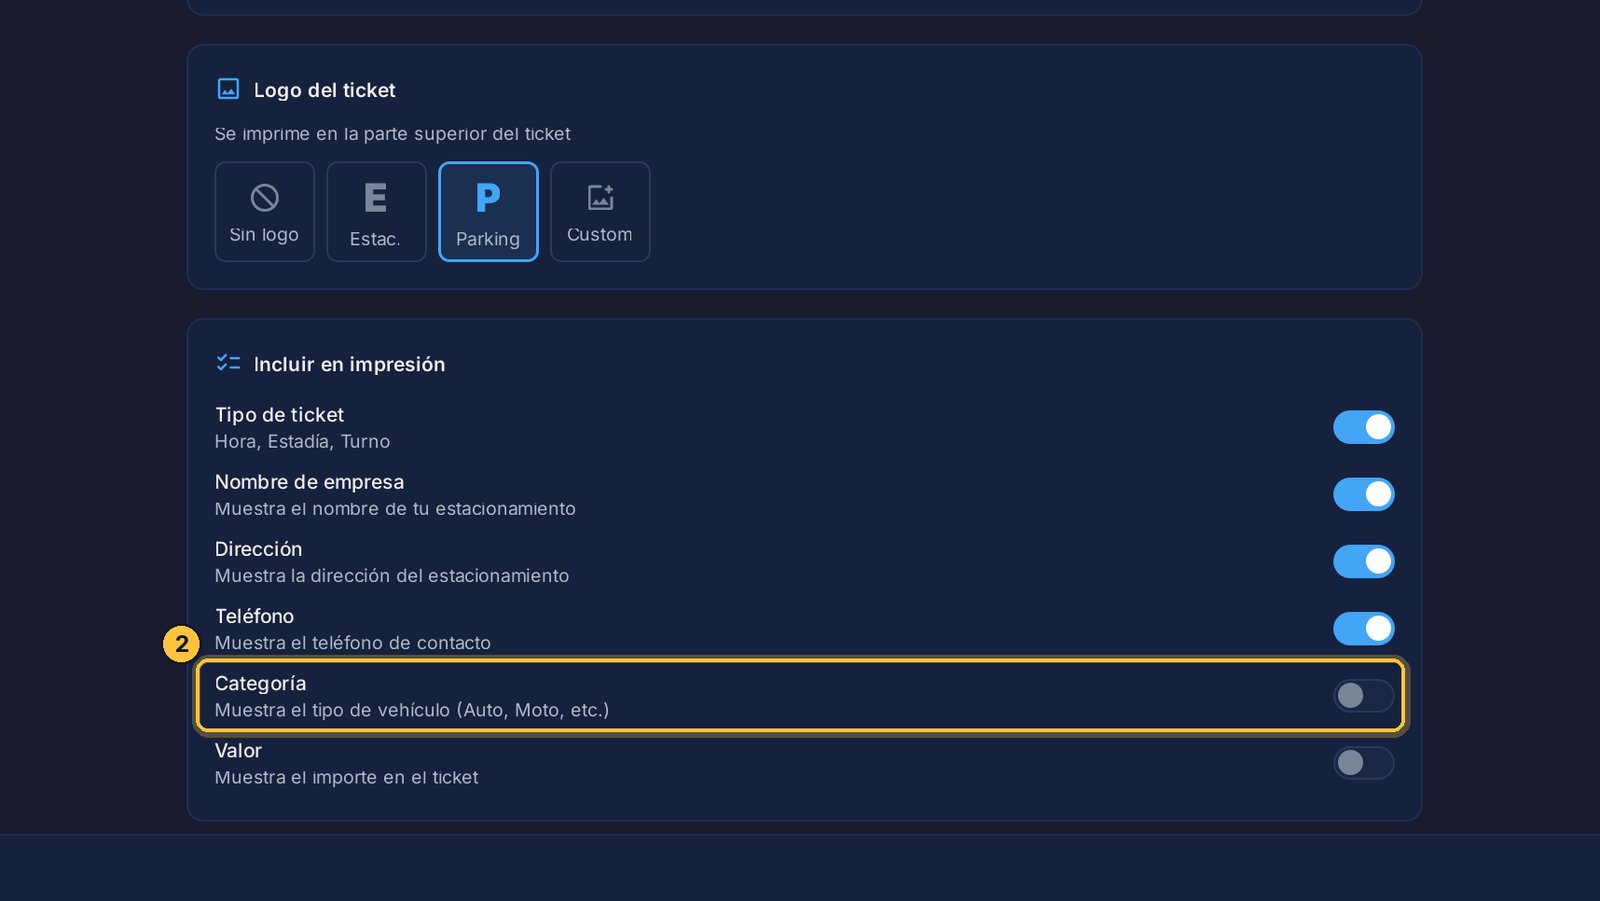Viewport: 1600px width, 901px height.
Task: Switch off the Teléfono toggle
Action: pyautogui.click(x=1363, y=628)
